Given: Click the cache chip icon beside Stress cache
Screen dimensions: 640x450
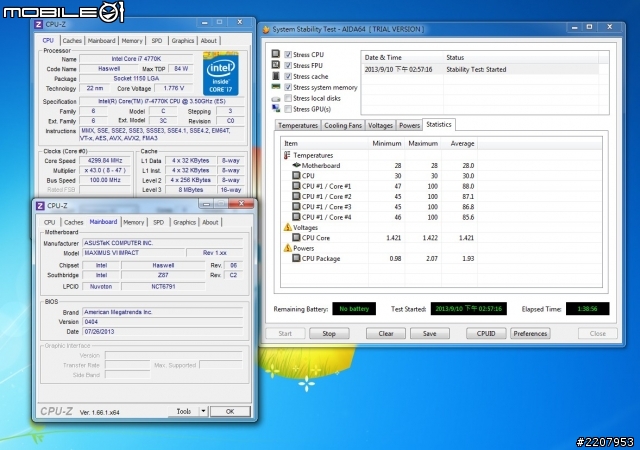Looking at the screenshot, I should (276, 76).
